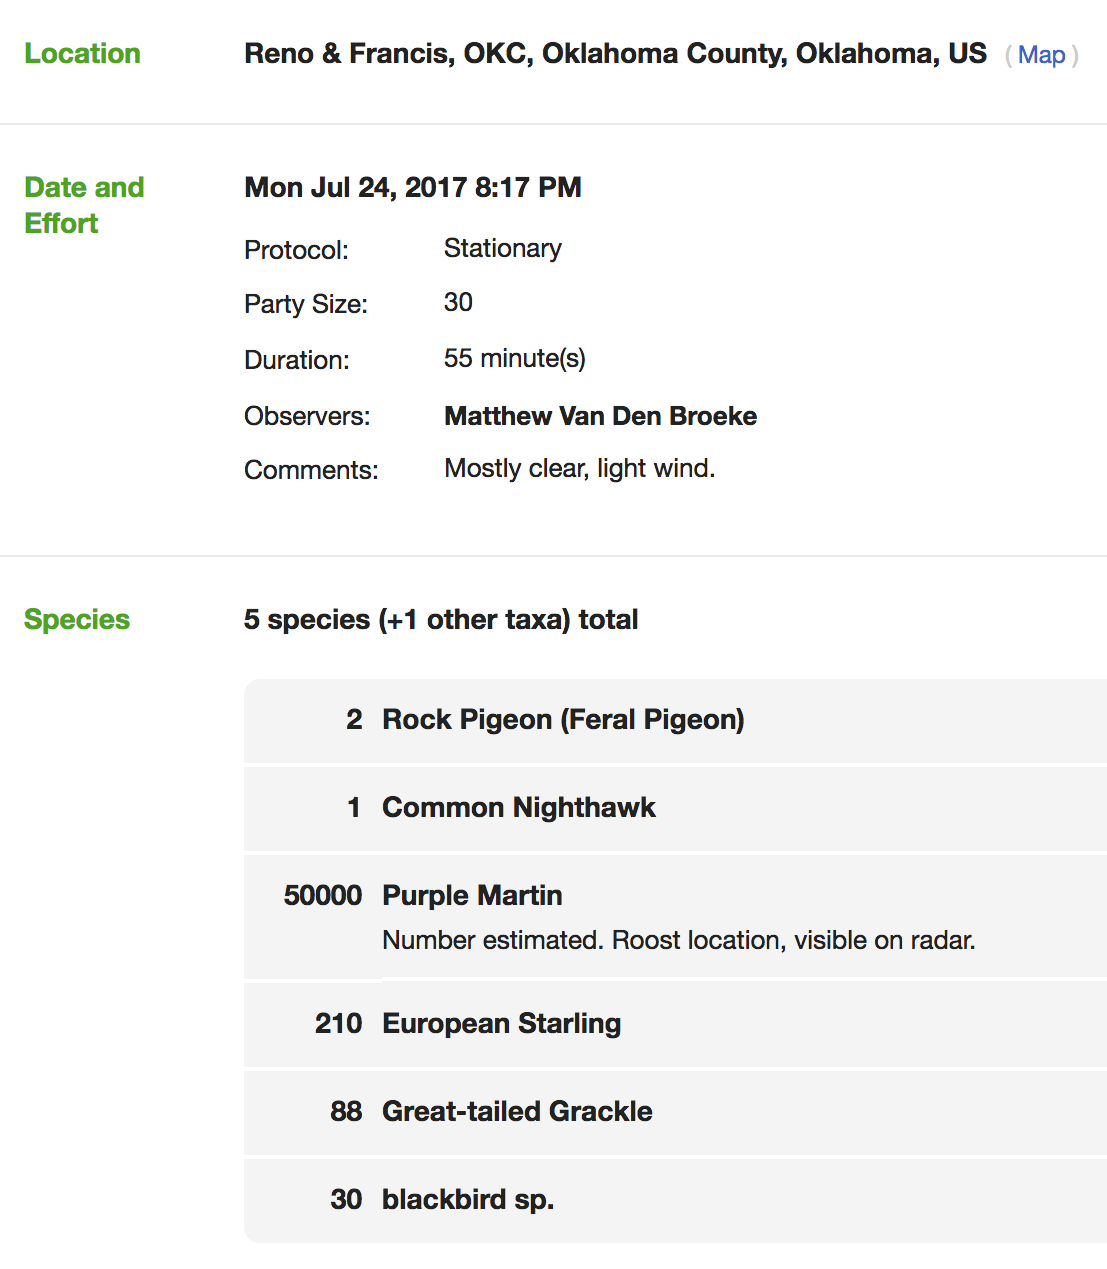1107x1269 pixels.
Task: Open the Map link for this location
Action: 1041,55
